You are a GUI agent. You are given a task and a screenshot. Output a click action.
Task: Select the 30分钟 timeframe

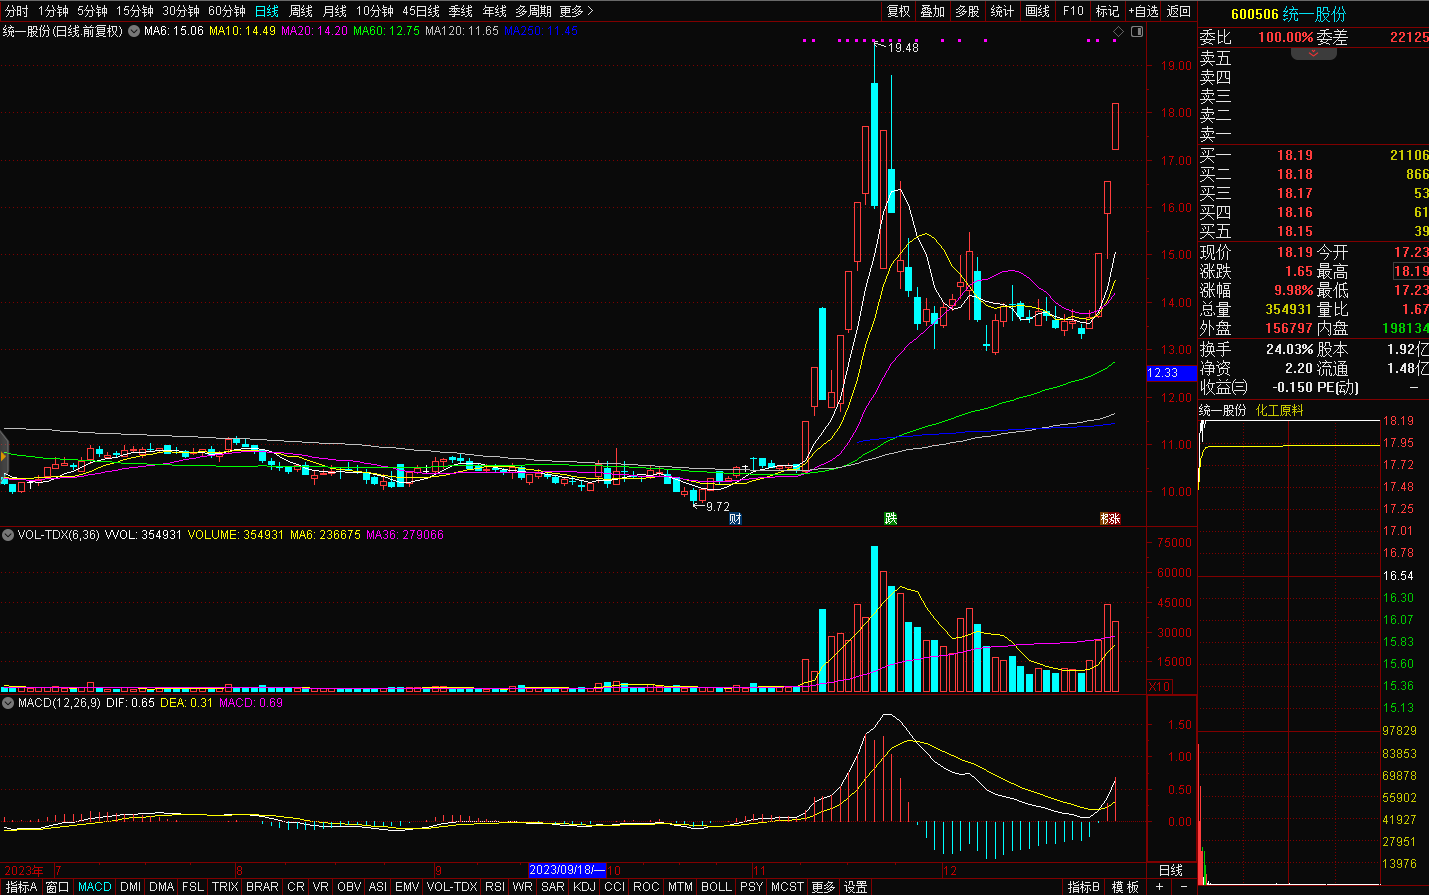[181, 11]
